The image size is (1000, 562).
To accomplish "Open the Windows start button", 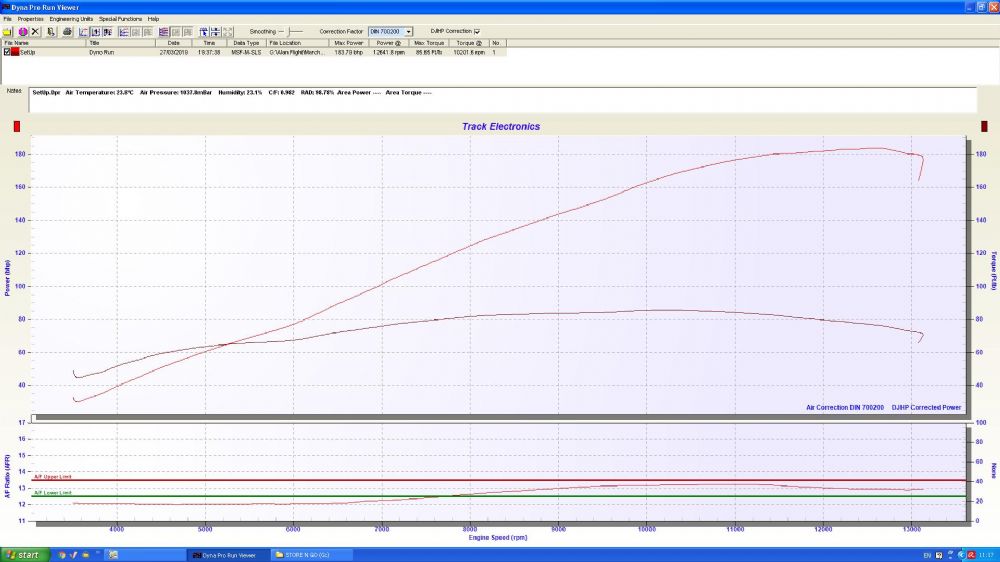I will pos(24,554).
